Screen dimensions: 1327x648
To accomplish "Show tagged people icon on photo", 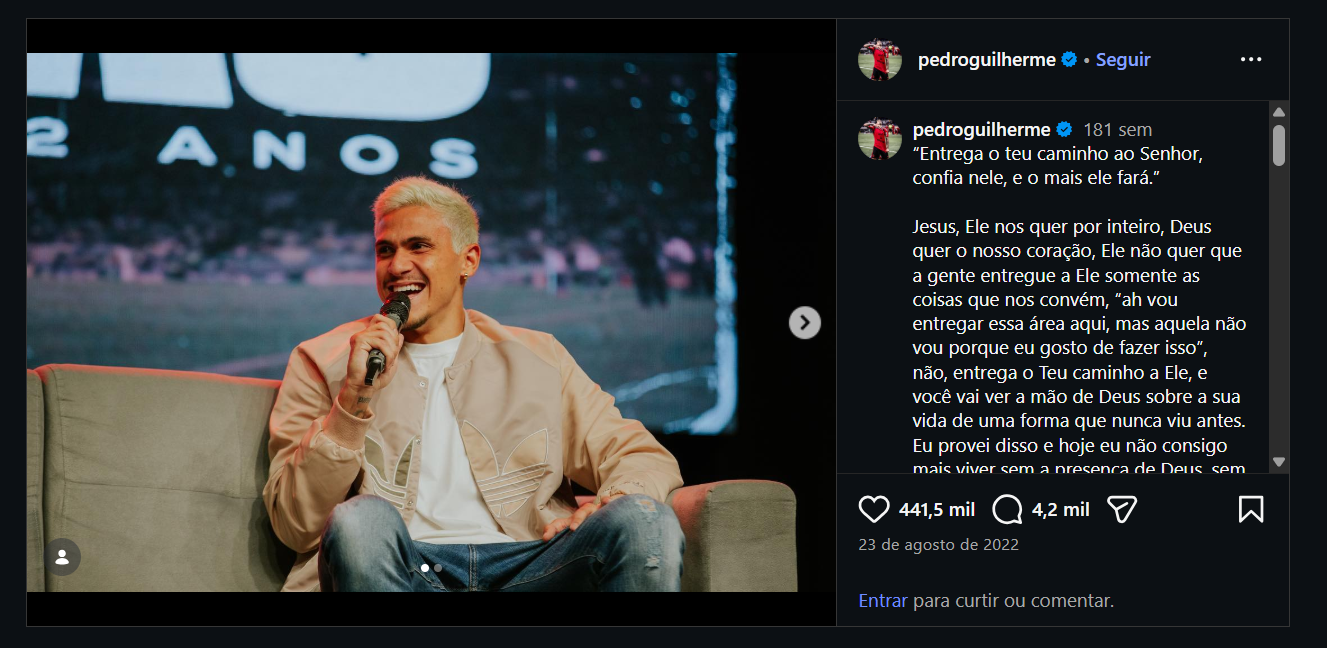I will point(62,557).
